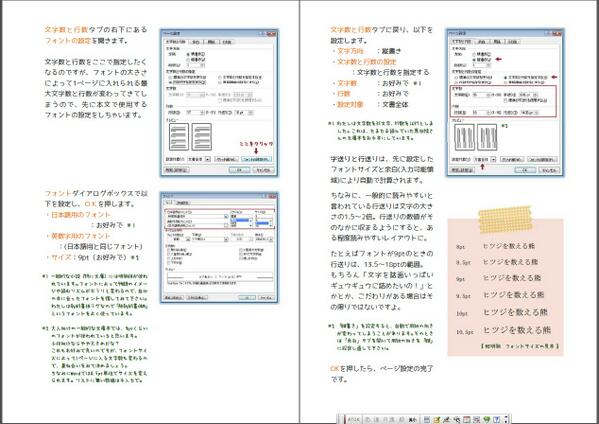Click フォントの設定 button in left page's Page Setup dialog
The image size is (599, 424).
coord(256,159)
